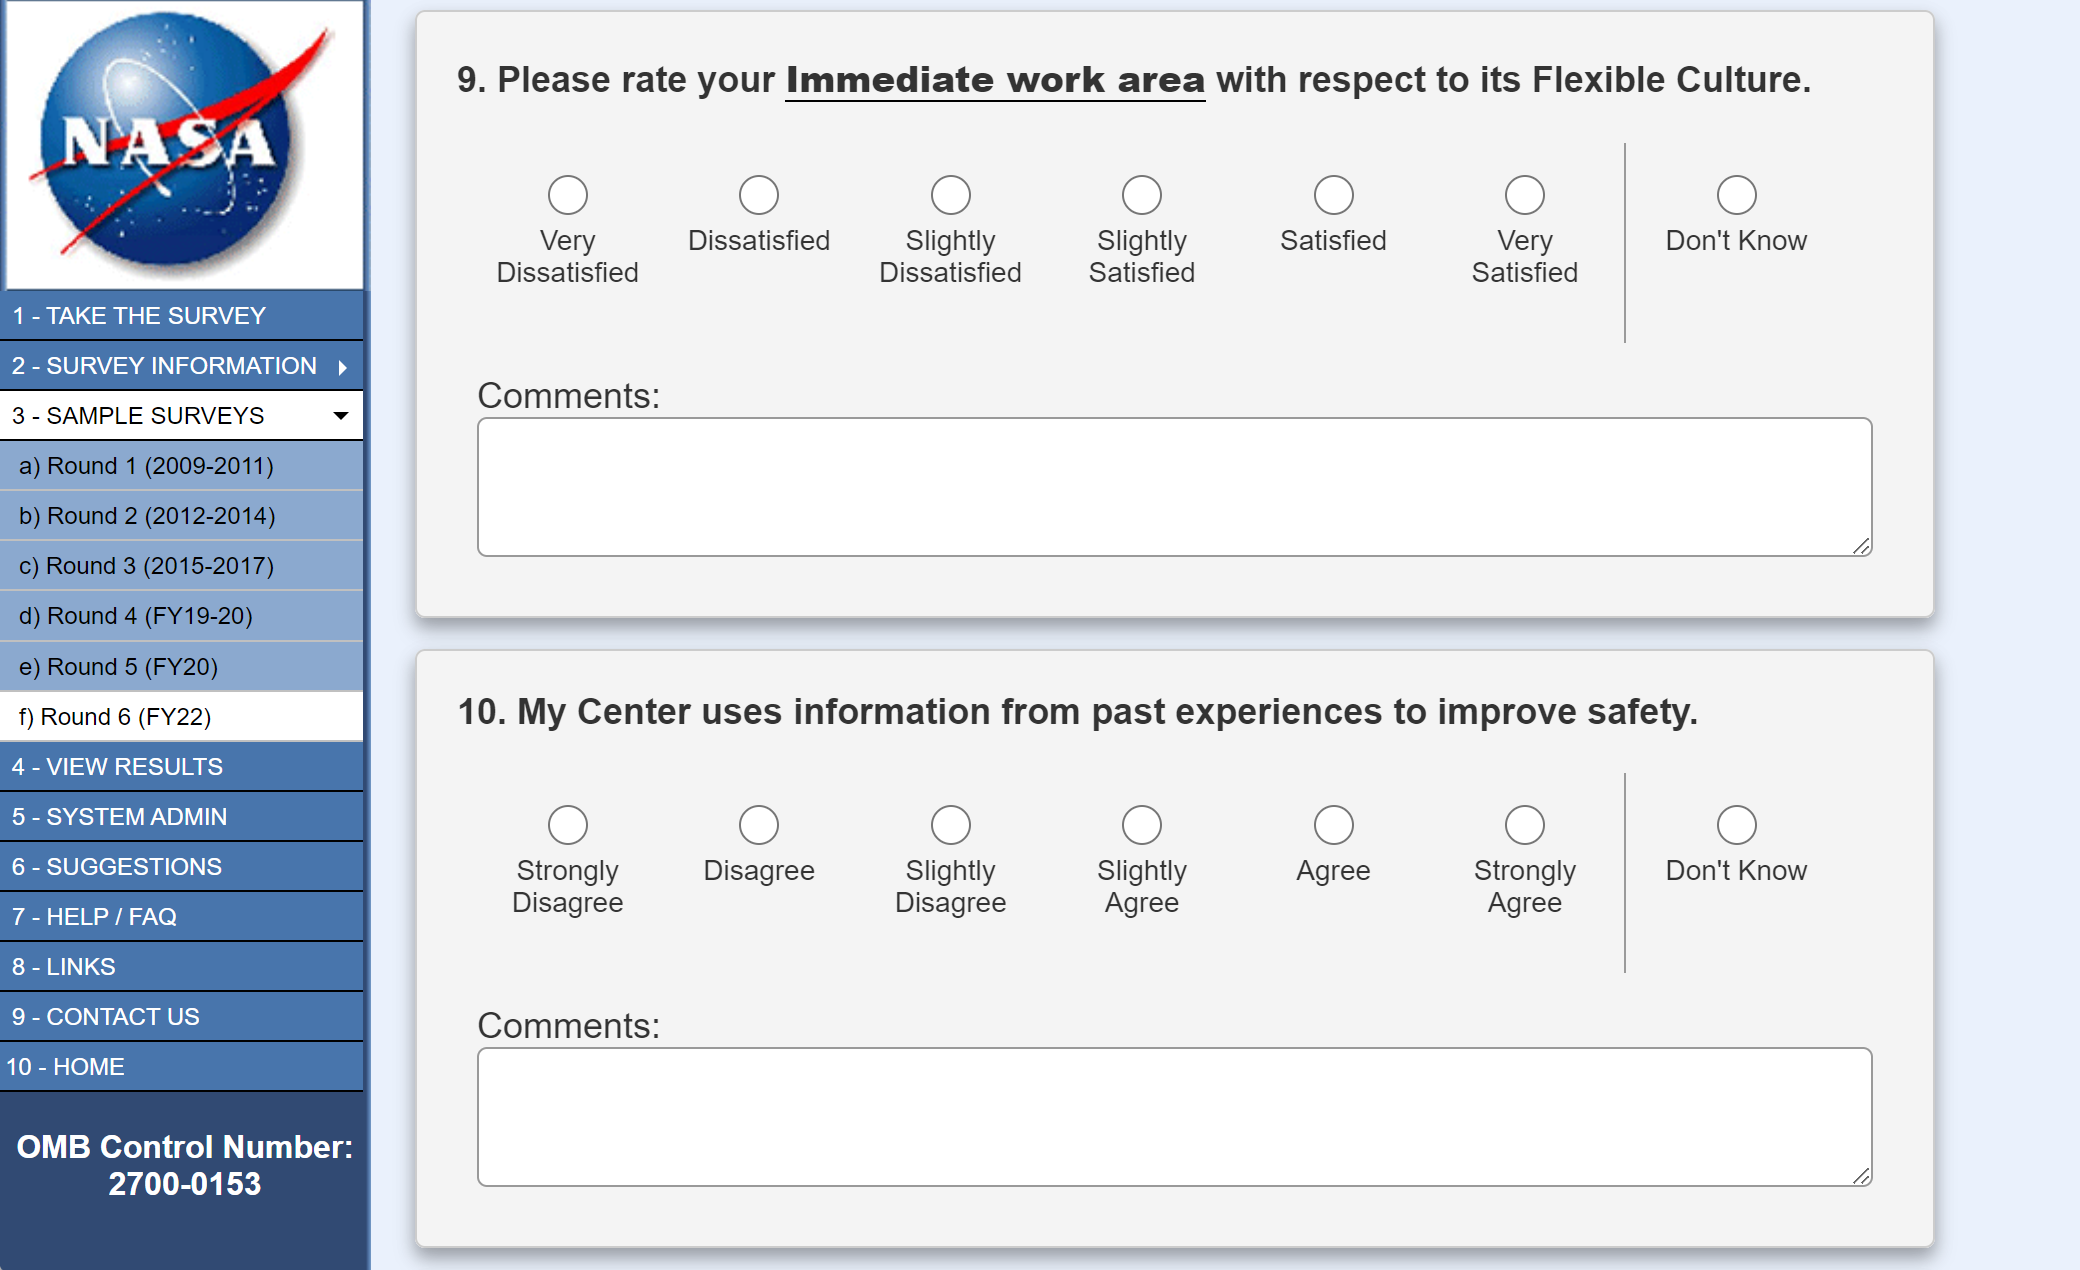This screenshot has height=1270, width=2080.
Task: Click the question 9 Comments text box
Action: tap(1174, 487)
